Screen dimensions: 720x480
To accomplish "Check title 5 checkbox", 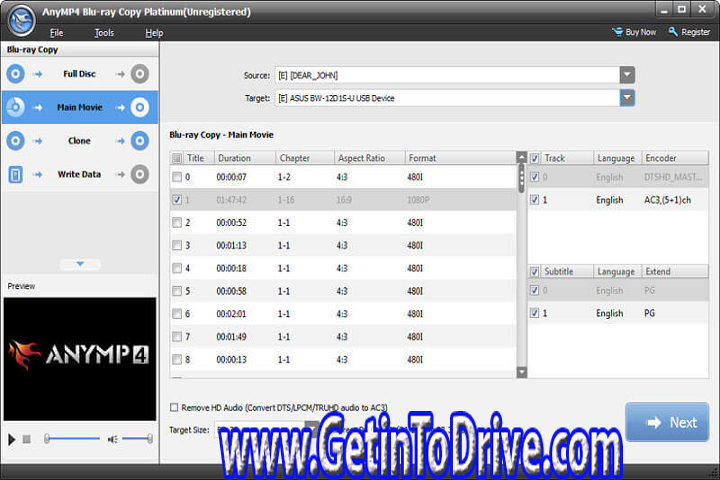I will click(x=177, y=291).
